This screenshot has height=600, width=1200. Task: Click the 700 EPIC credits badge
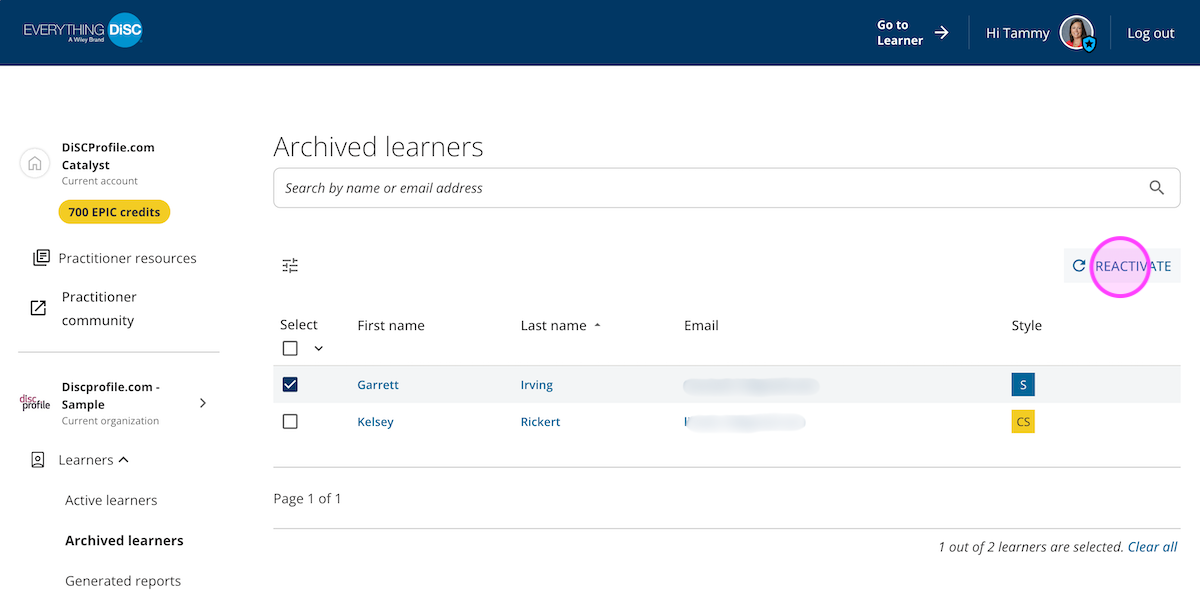point(115,212)
